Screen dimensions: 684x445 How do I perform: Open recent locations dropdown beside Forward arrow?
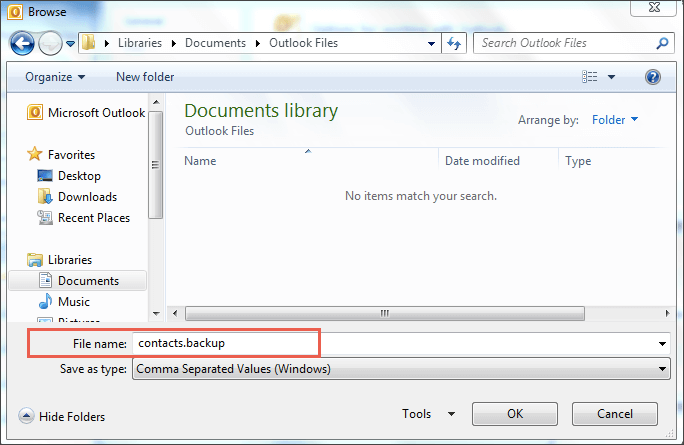70,44
